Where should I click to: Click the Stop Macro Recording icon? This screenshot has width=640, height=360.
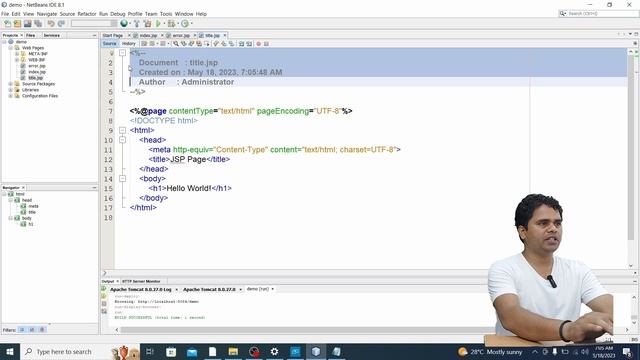(266, 44)
